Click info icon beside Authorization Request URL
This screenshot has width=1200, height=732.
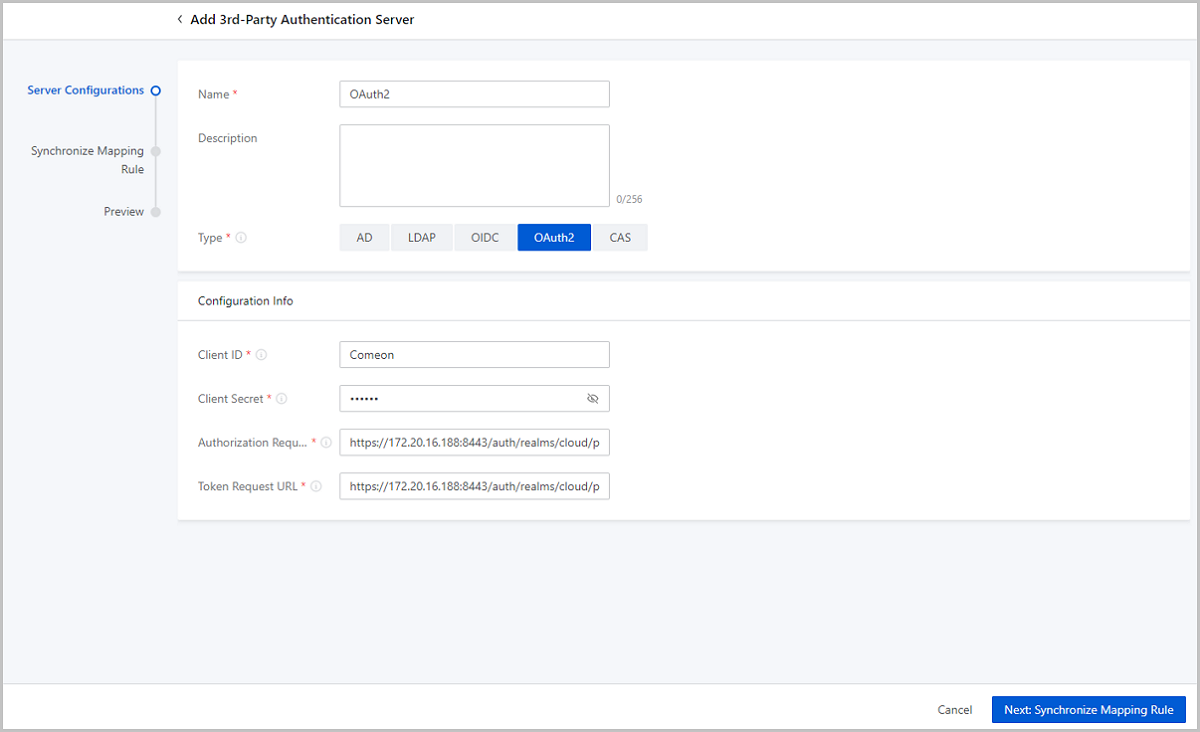[x=326, y=443]
